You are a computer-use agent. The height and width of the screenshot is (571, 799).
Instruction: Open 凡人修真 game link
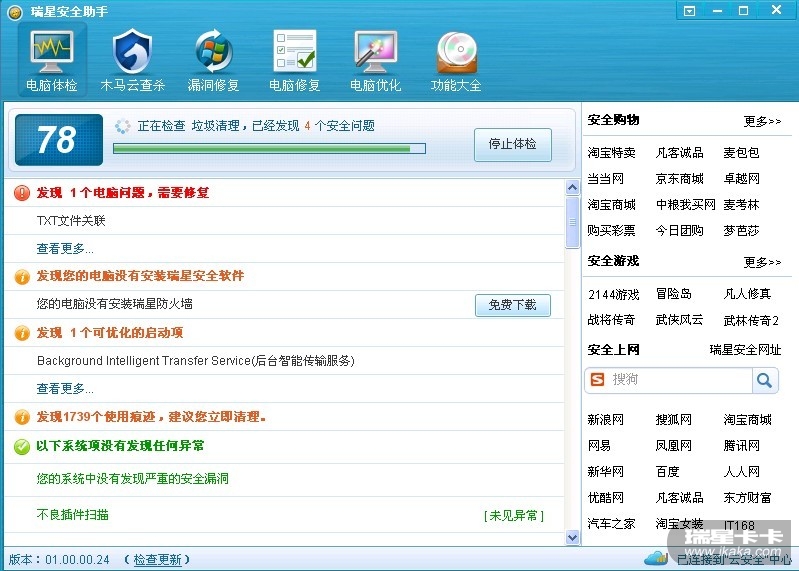pos(748,294)
